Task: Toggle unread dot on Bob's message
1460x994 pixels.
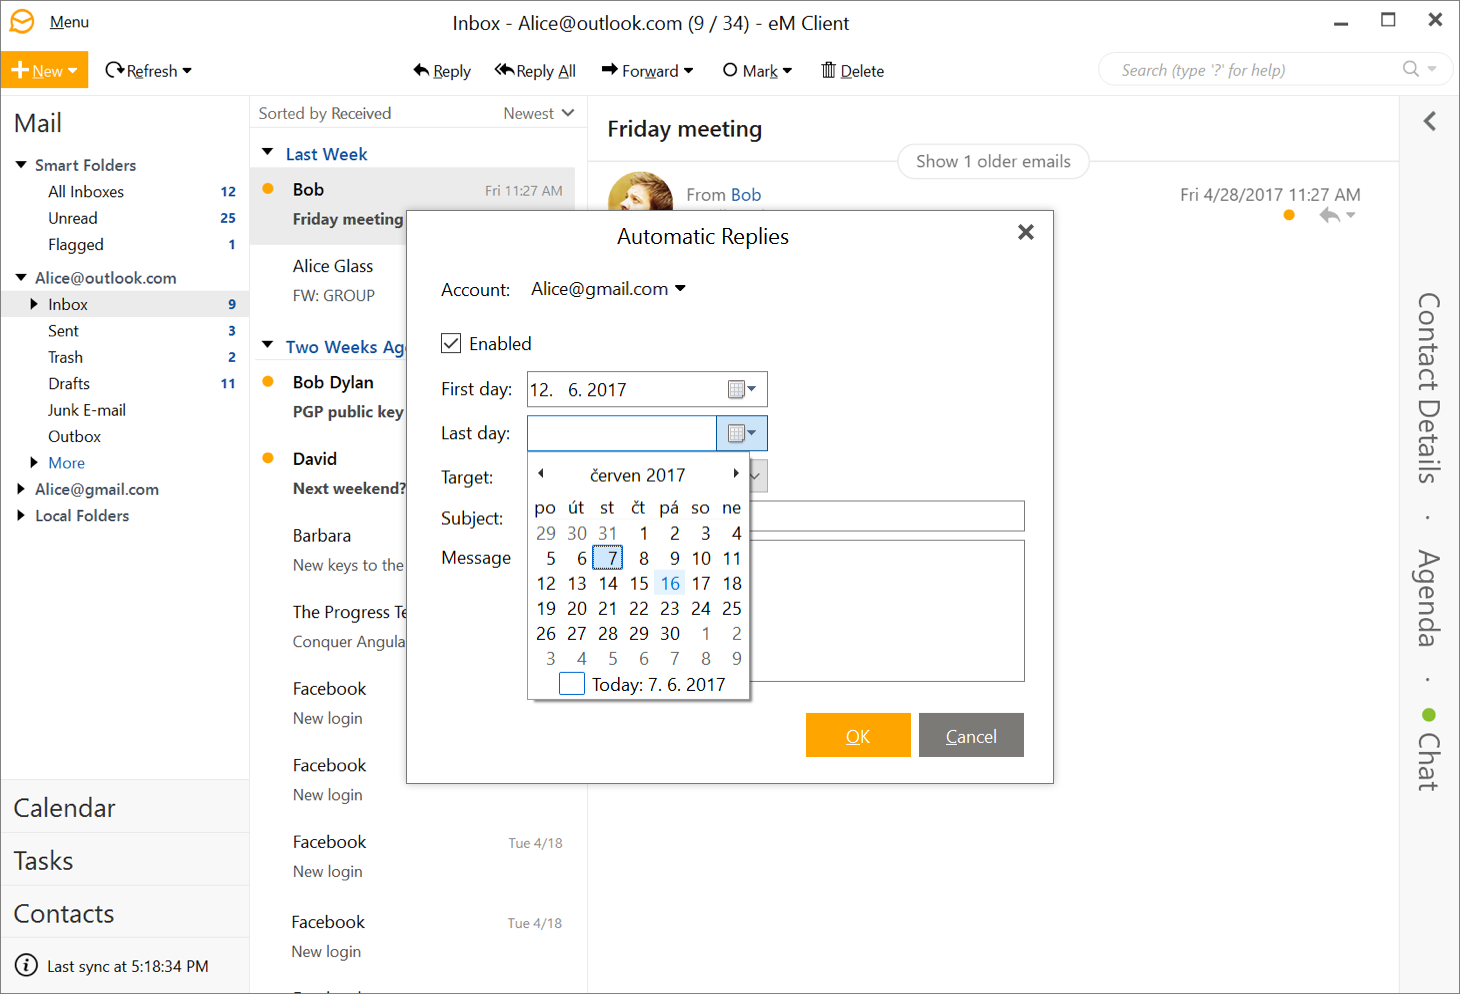Action: point(268,189)
